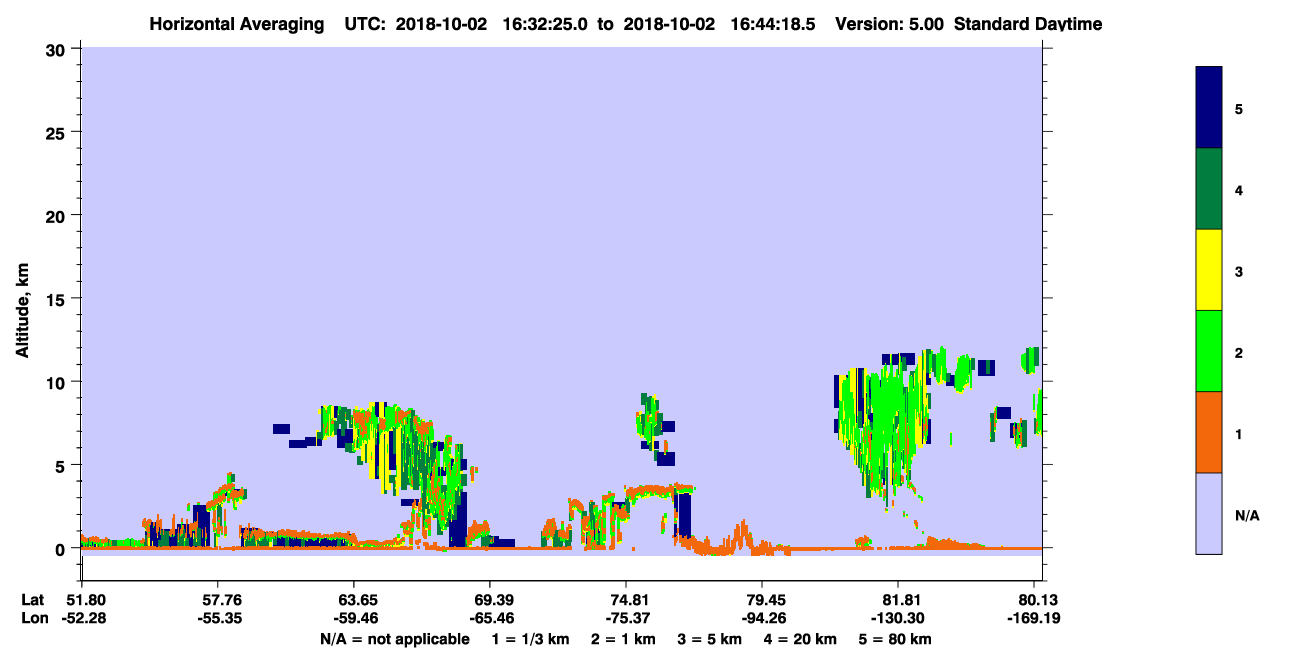1300x667 pixels.
Task: Click longitude value -59.46
Action: click(x=354, y=618)
